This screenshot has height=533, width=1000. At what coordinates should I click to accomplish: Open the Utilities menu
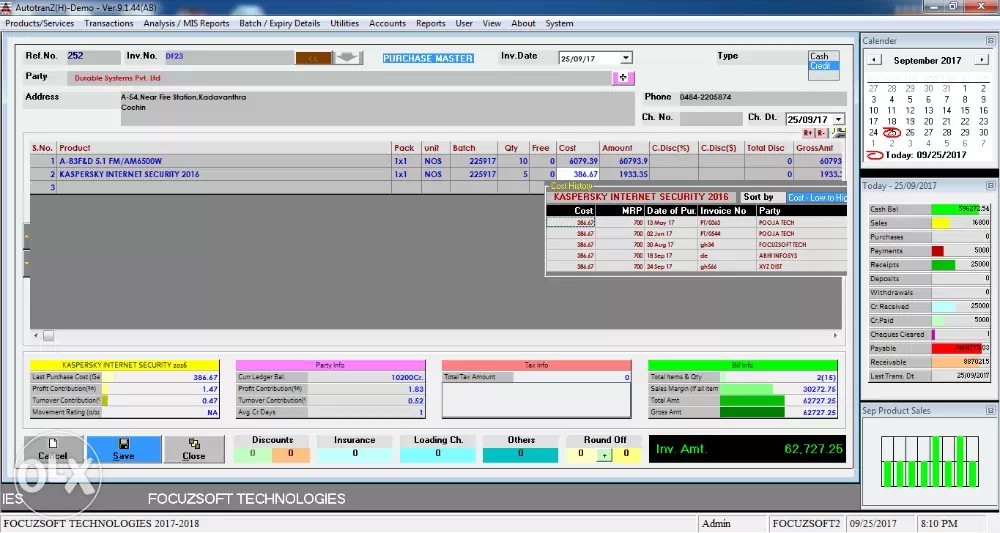click(344, 24)
